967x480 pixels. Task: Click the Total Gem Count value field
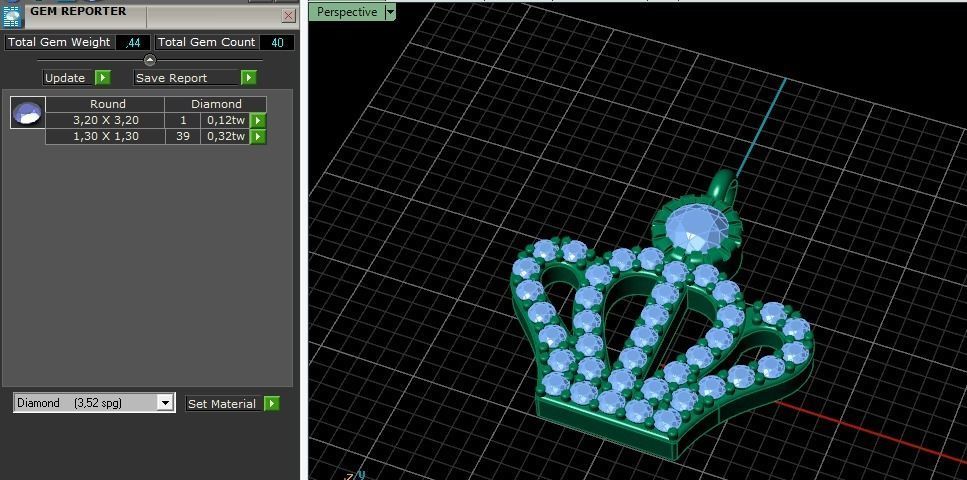277,43
